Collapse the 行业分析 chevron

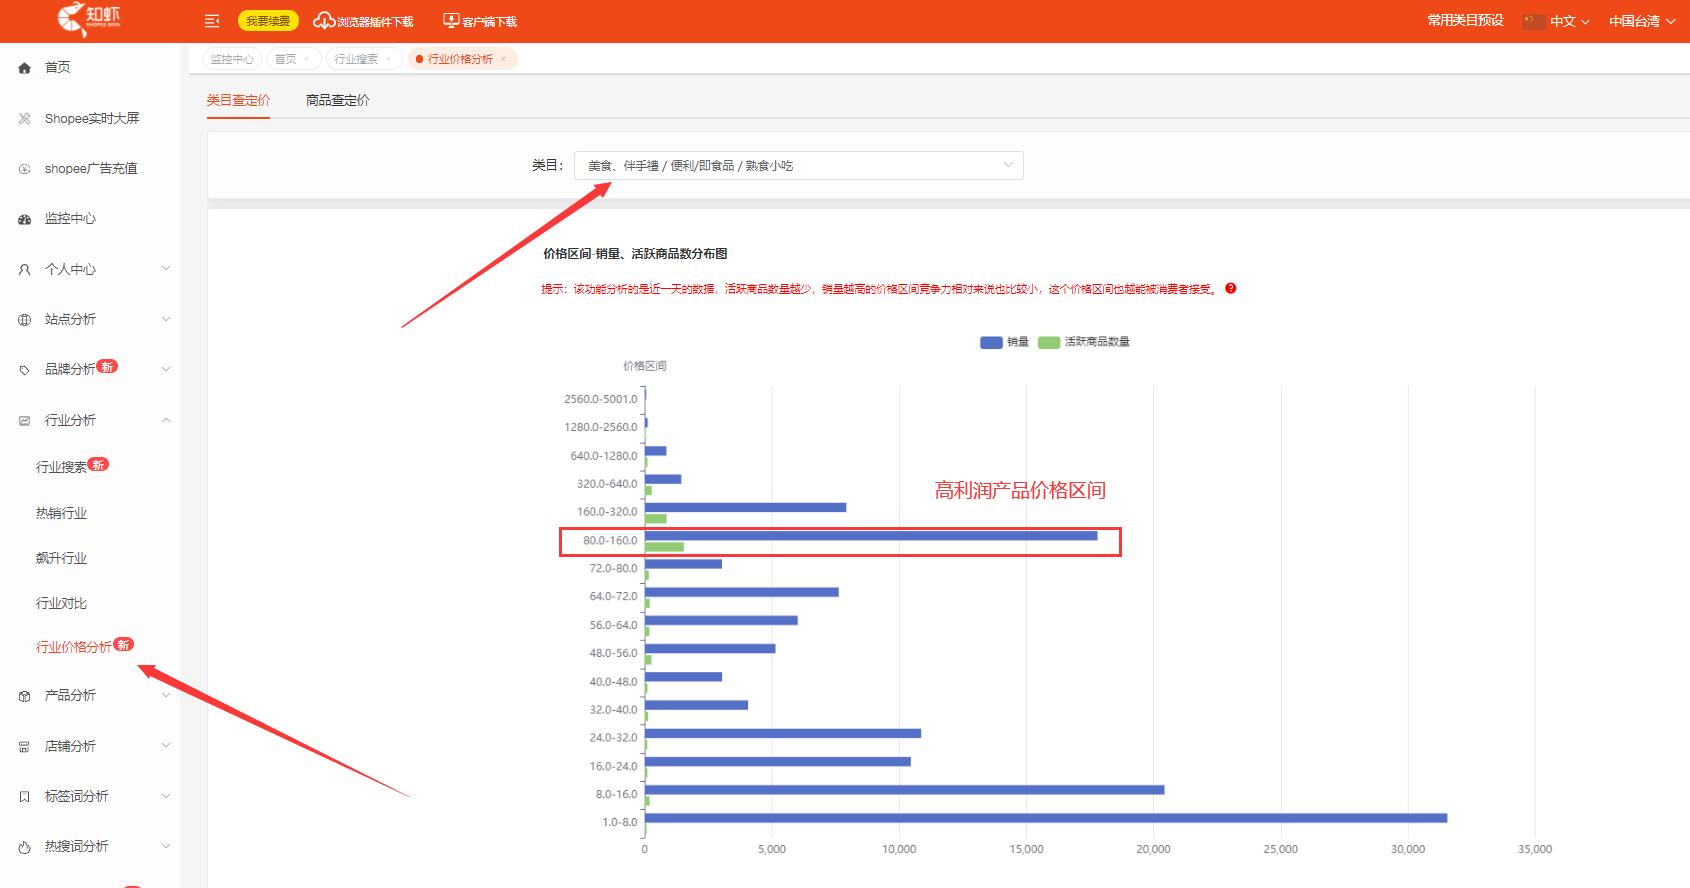(x=166, y=420)
